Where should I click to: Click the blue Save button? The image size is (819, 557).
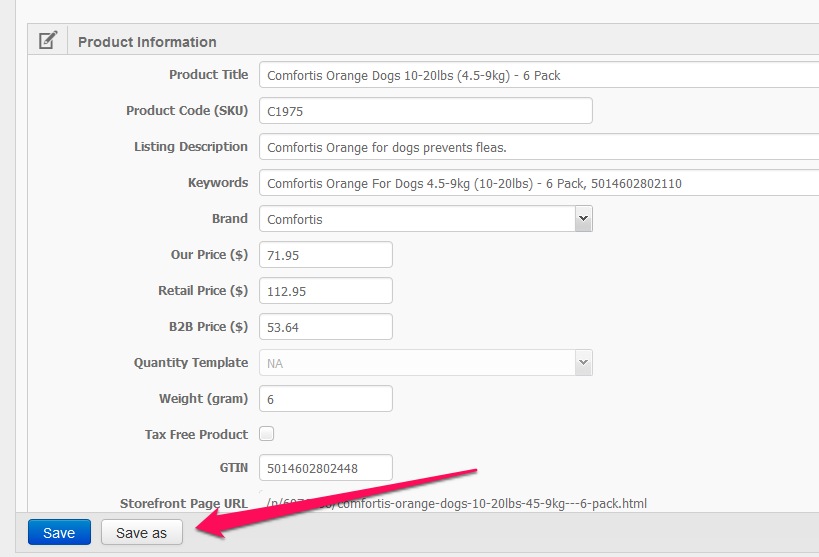click(x=60, y=532)
